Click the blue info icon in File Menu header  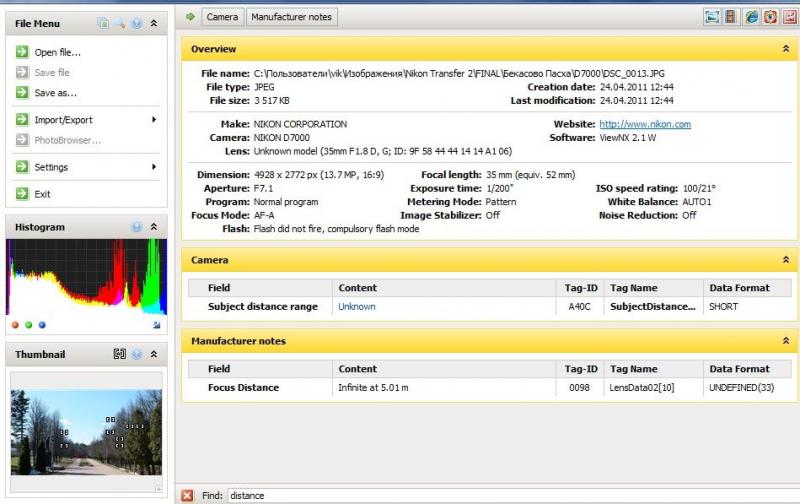click(137, 23)
